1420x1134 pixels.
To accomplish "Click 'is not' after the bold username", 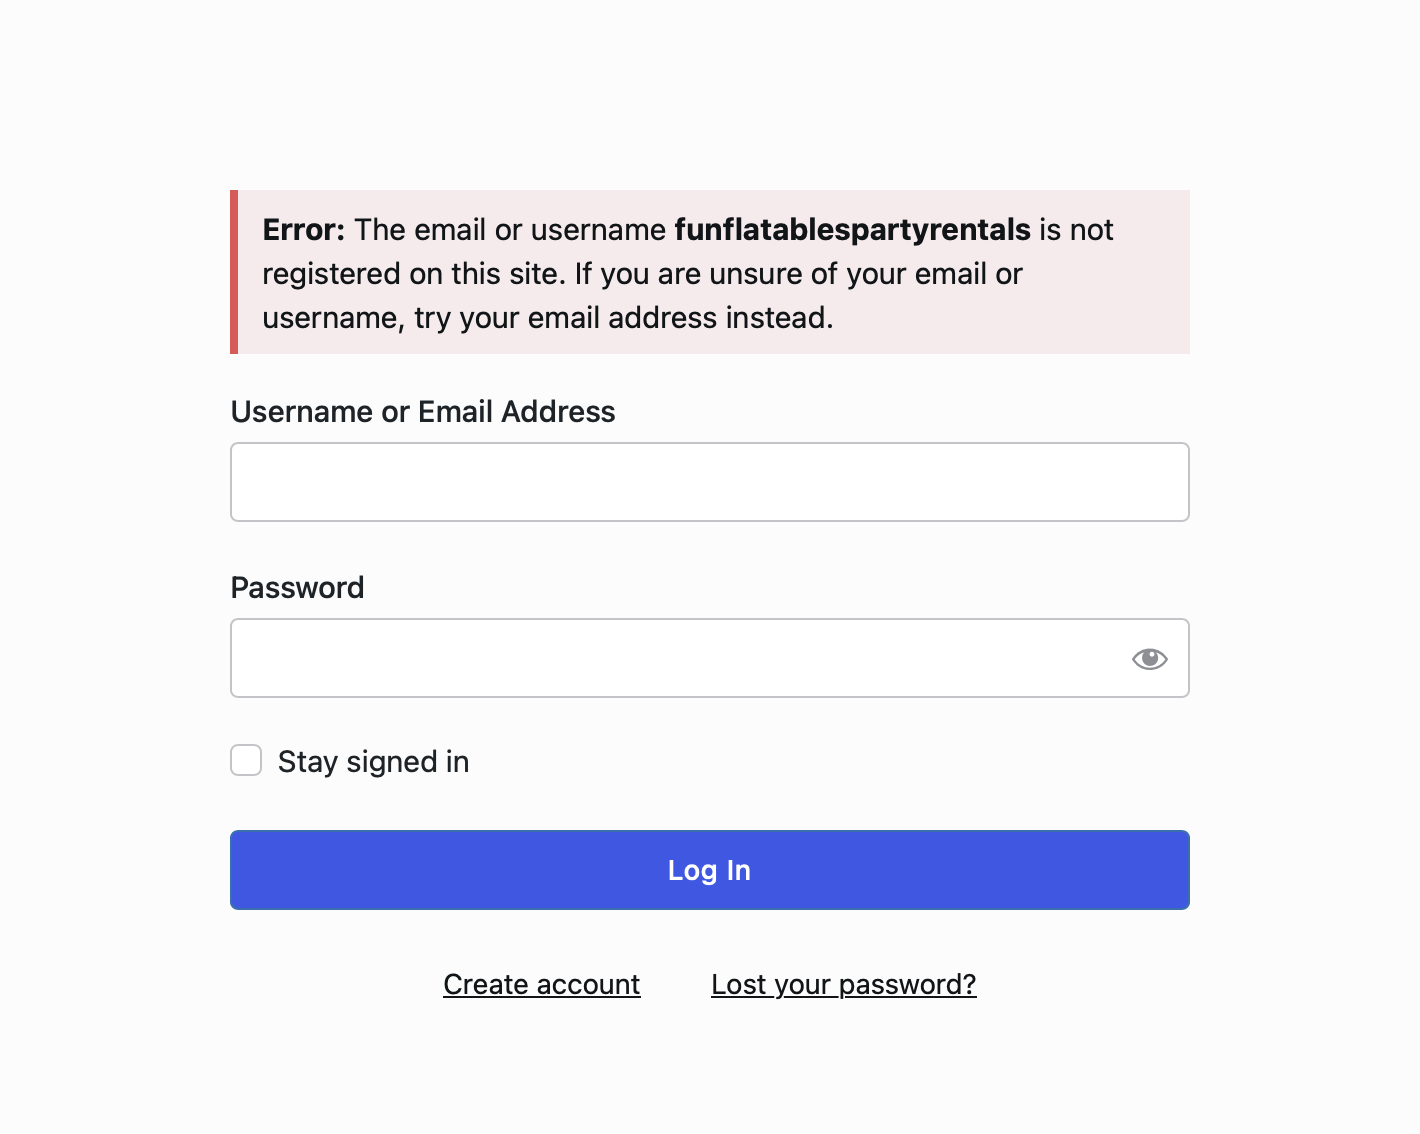I will [1076, 230].
